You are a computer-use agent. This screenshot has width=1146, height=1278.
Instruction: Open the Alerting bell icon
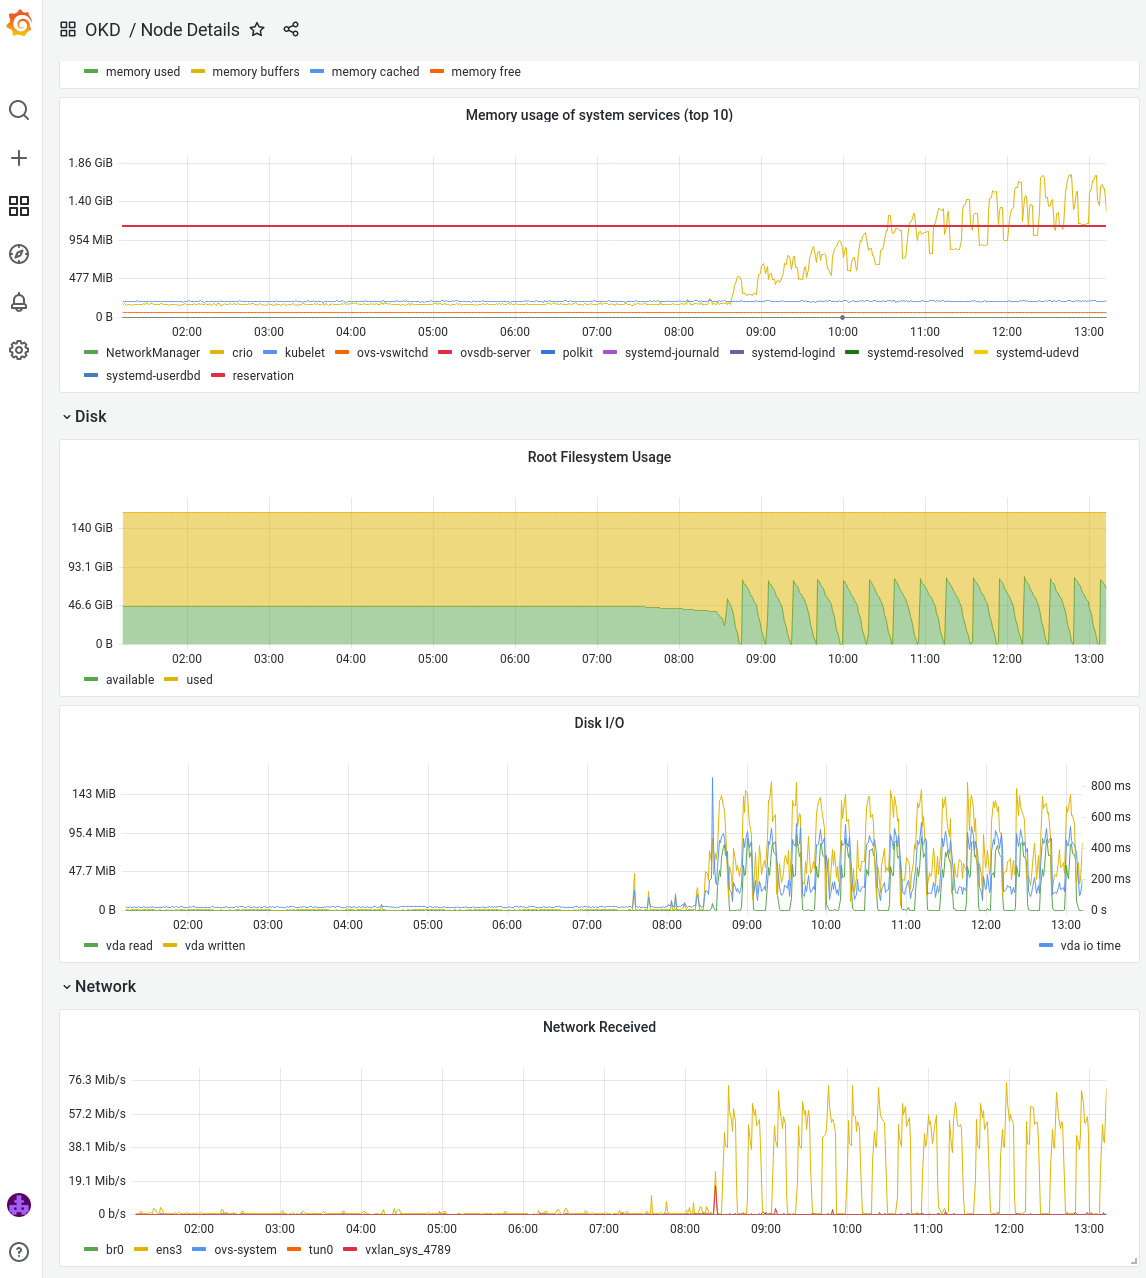(x=19, y=302)
